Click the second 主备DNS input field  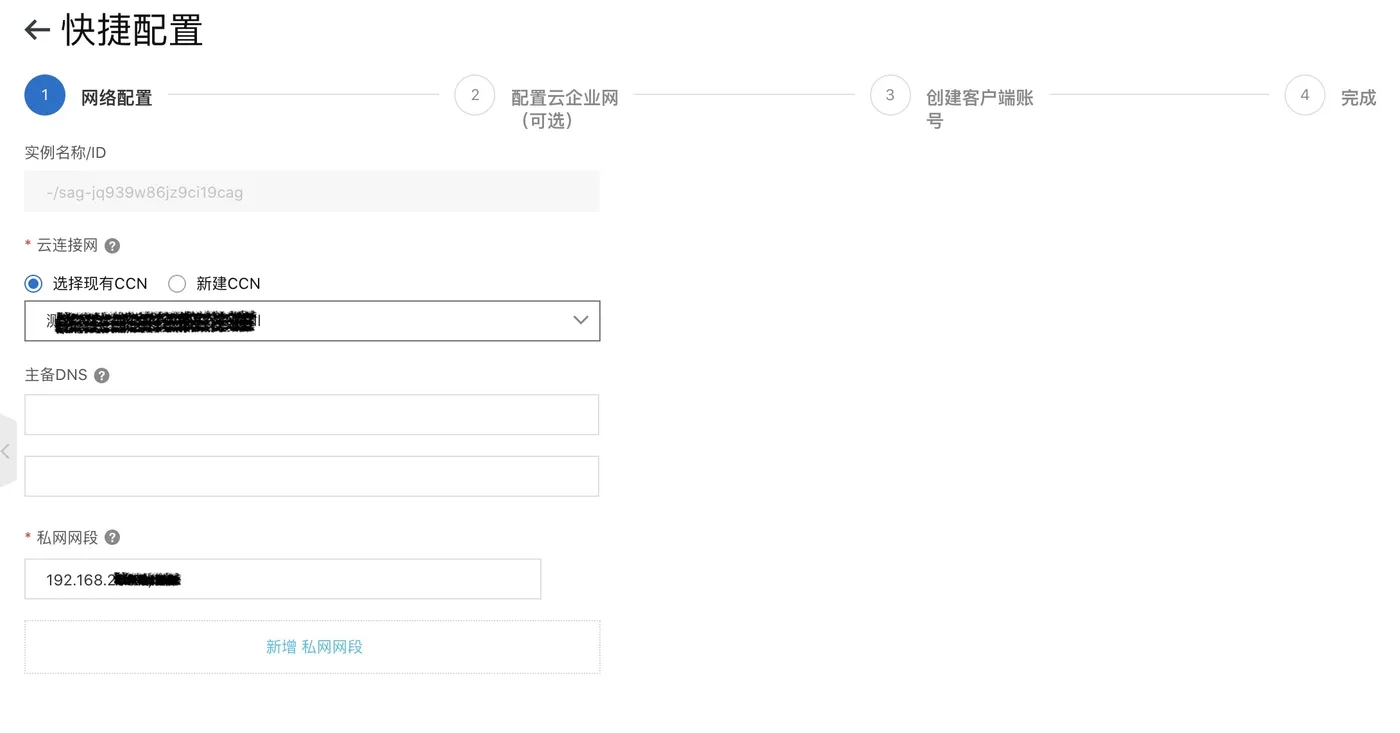click(x=312, y=476)
